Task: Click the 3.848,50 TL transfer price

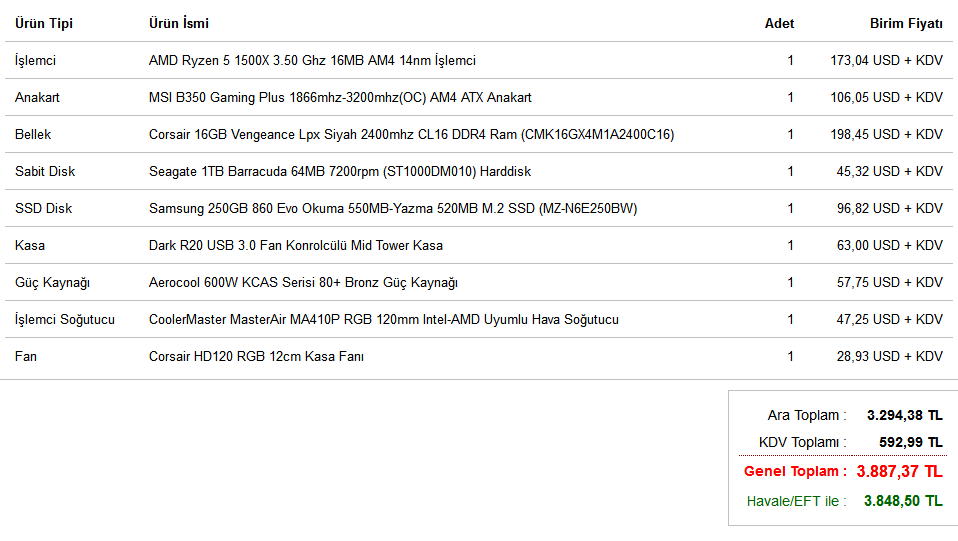Action: (x=903, y=501)
